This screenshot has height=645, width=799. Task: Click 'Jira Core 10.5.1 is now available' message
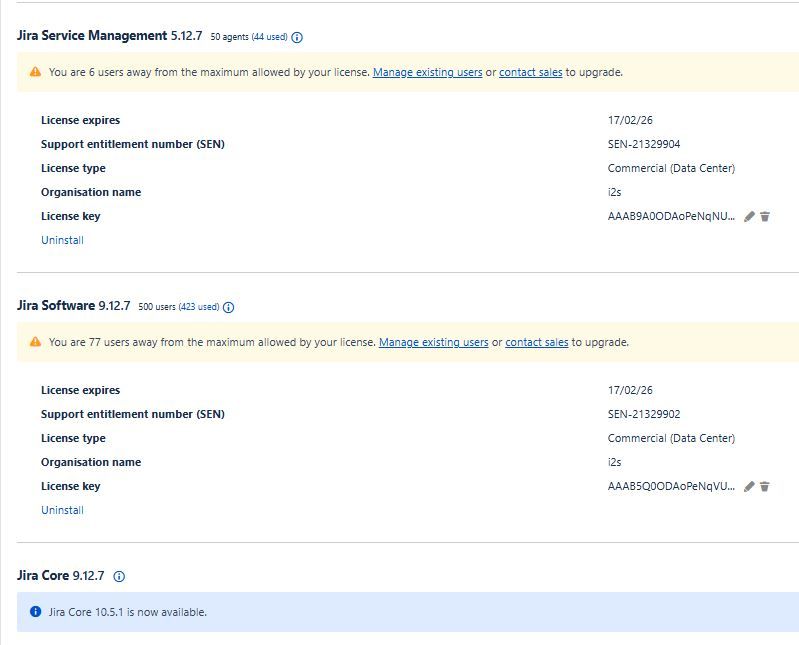click(128, 612)
